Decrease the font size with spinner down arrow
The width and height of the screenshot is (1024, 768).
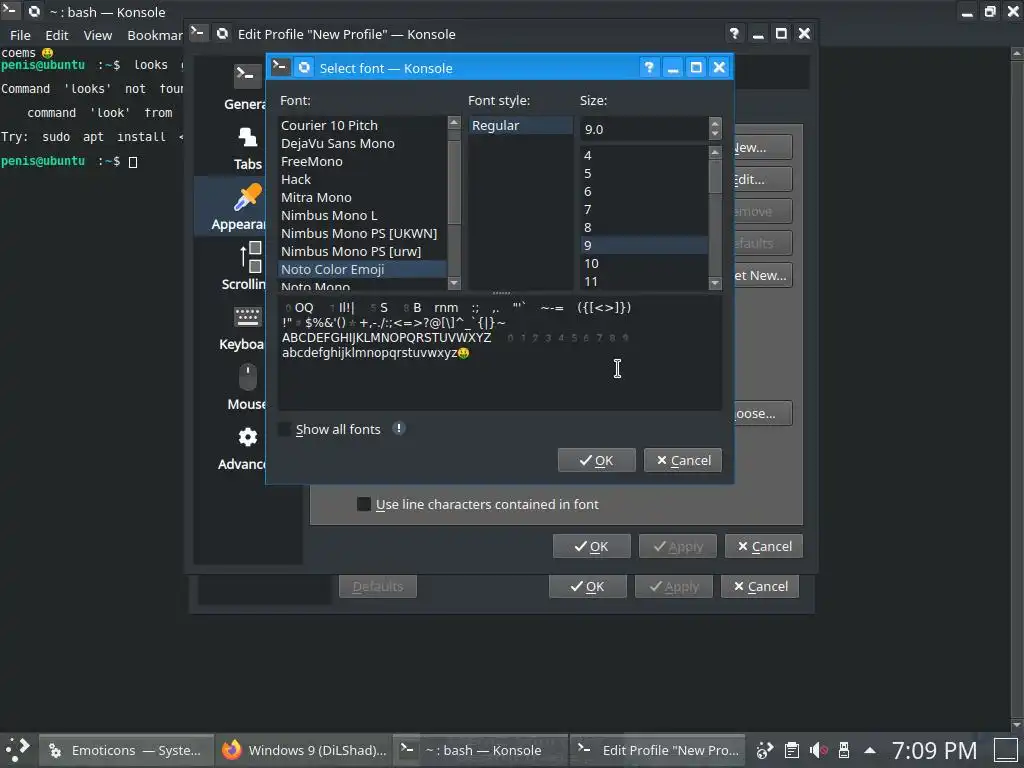coord(715,134)
